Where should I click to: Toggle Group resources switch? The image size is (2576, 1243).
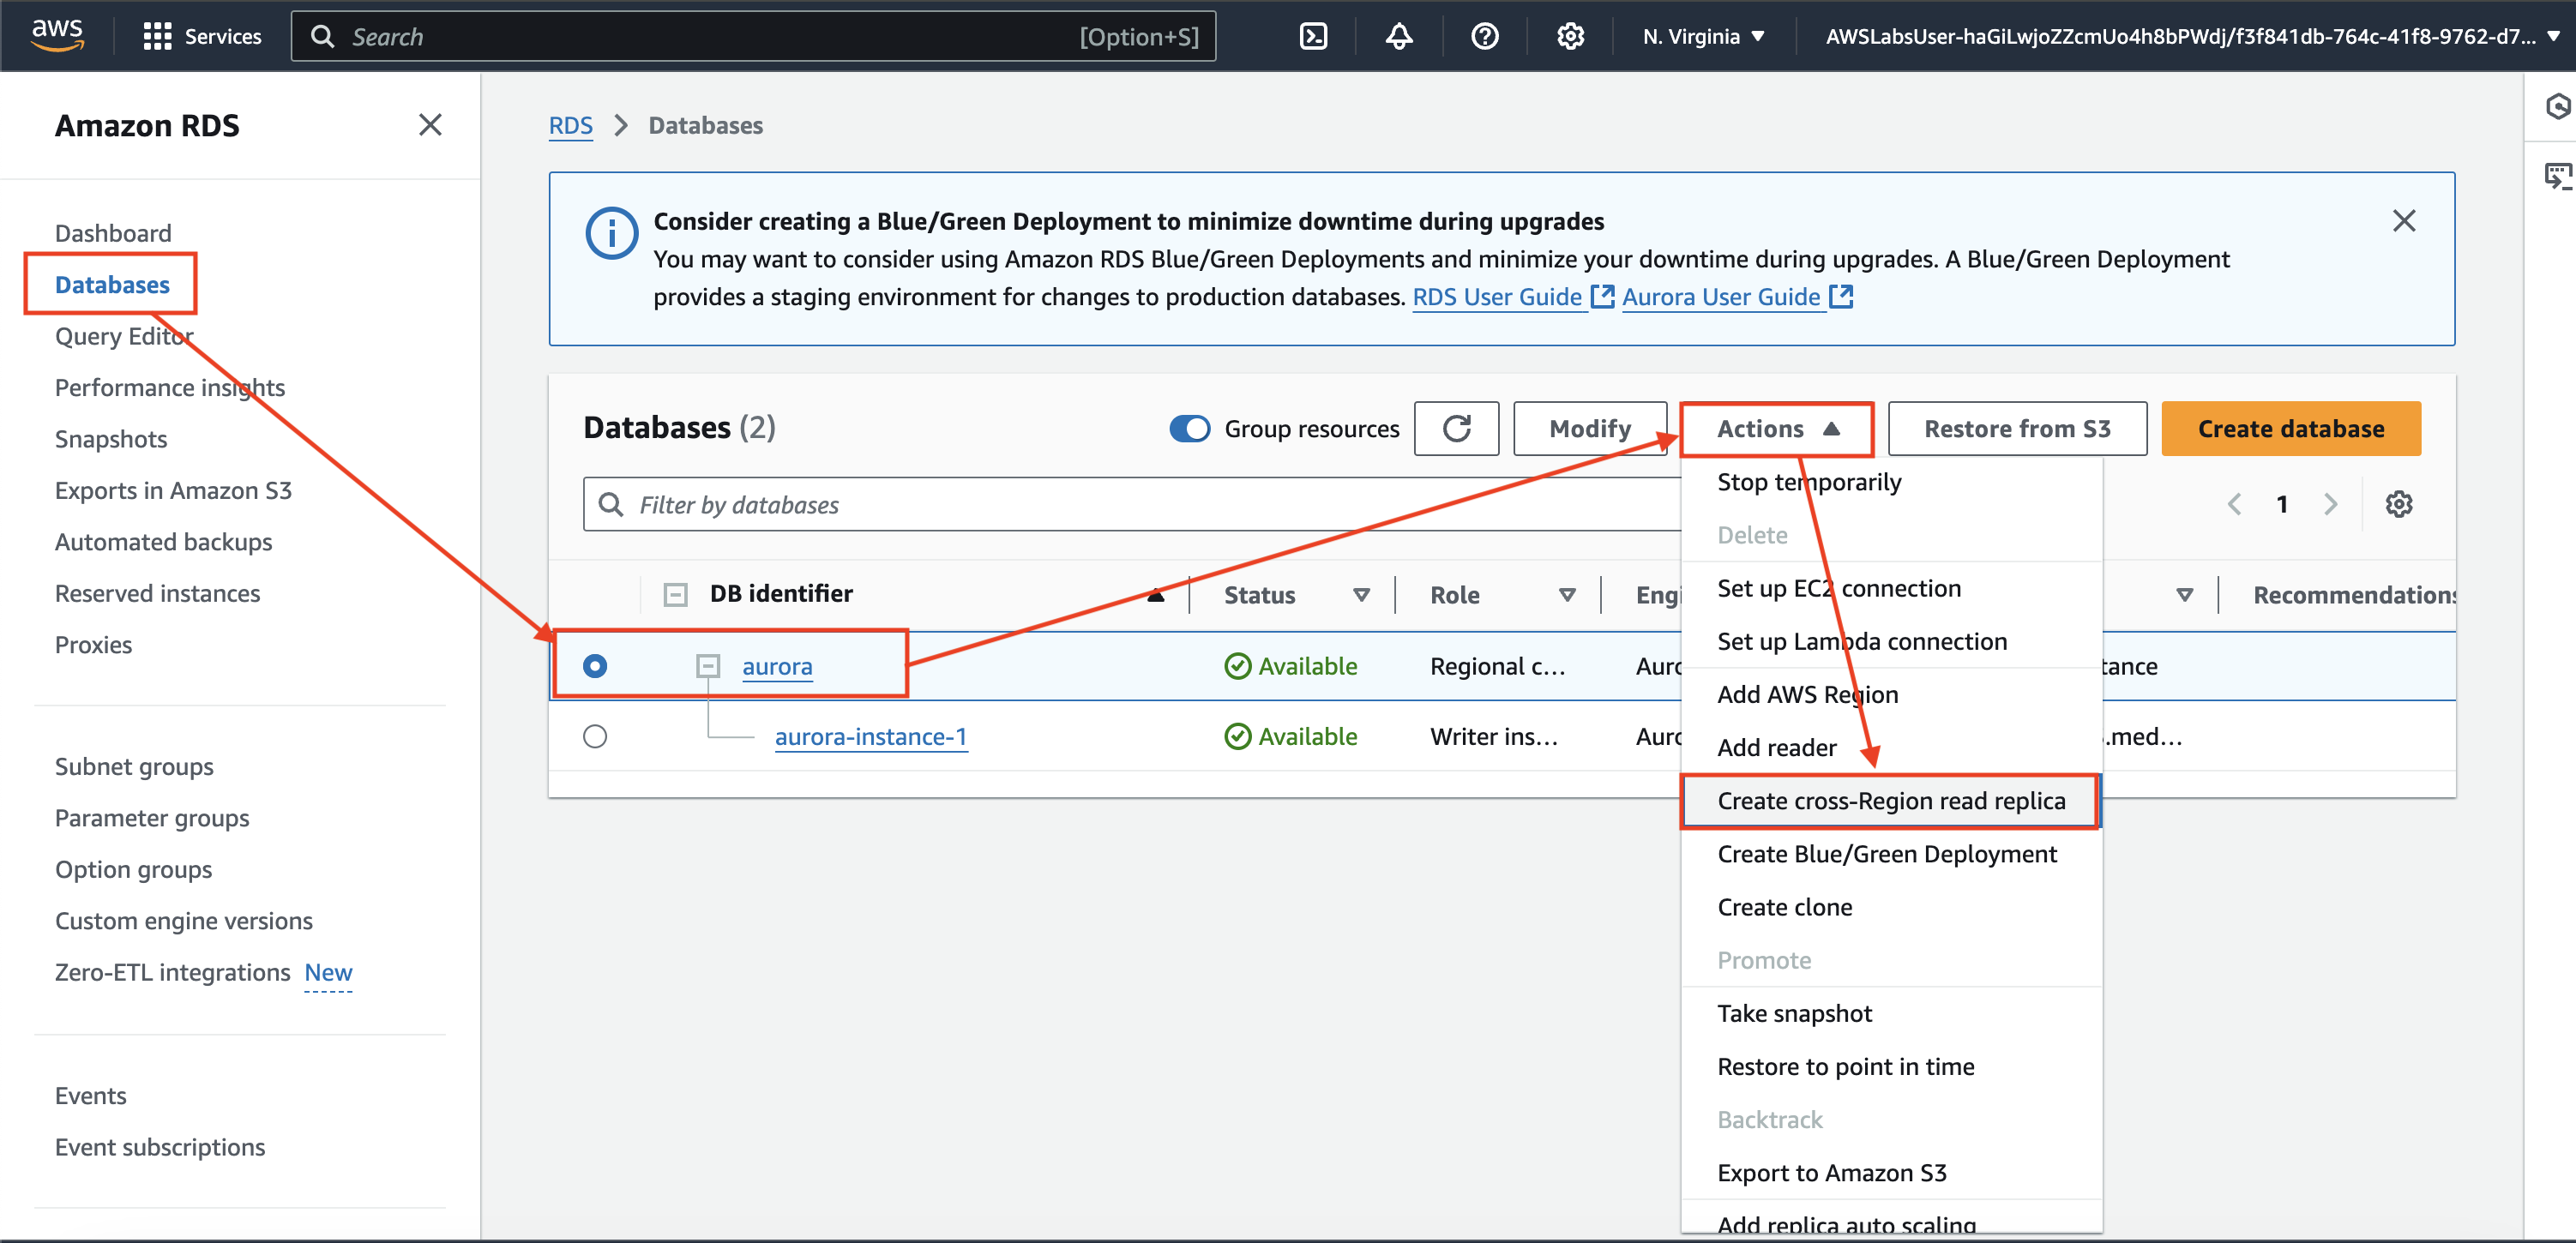point(1190,429)
